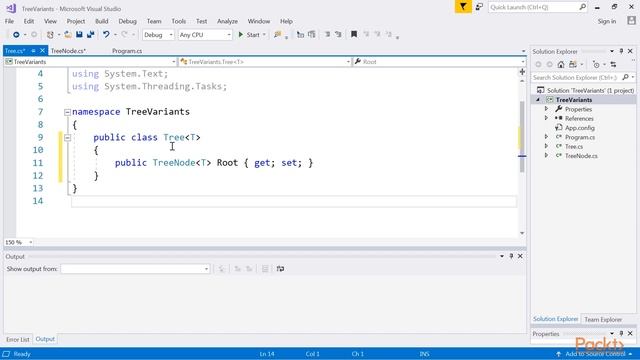Click the Pending Changes Filter clock icon
Viewport: 640px width, 360px height.
(x=596, y=64)
